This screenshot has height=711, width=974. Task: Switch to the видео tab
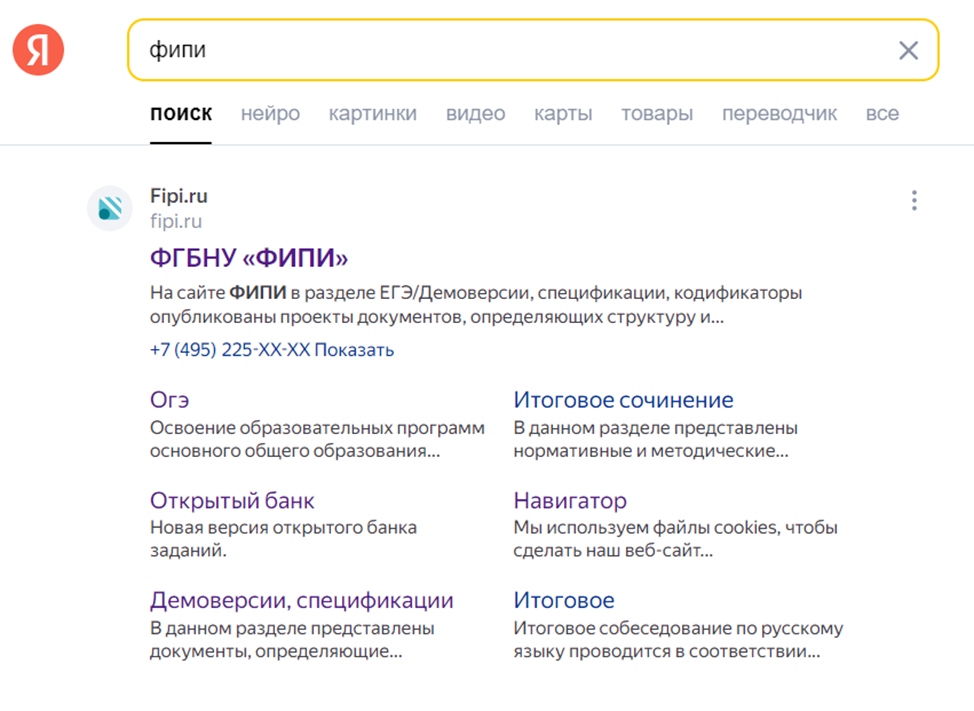475,114
